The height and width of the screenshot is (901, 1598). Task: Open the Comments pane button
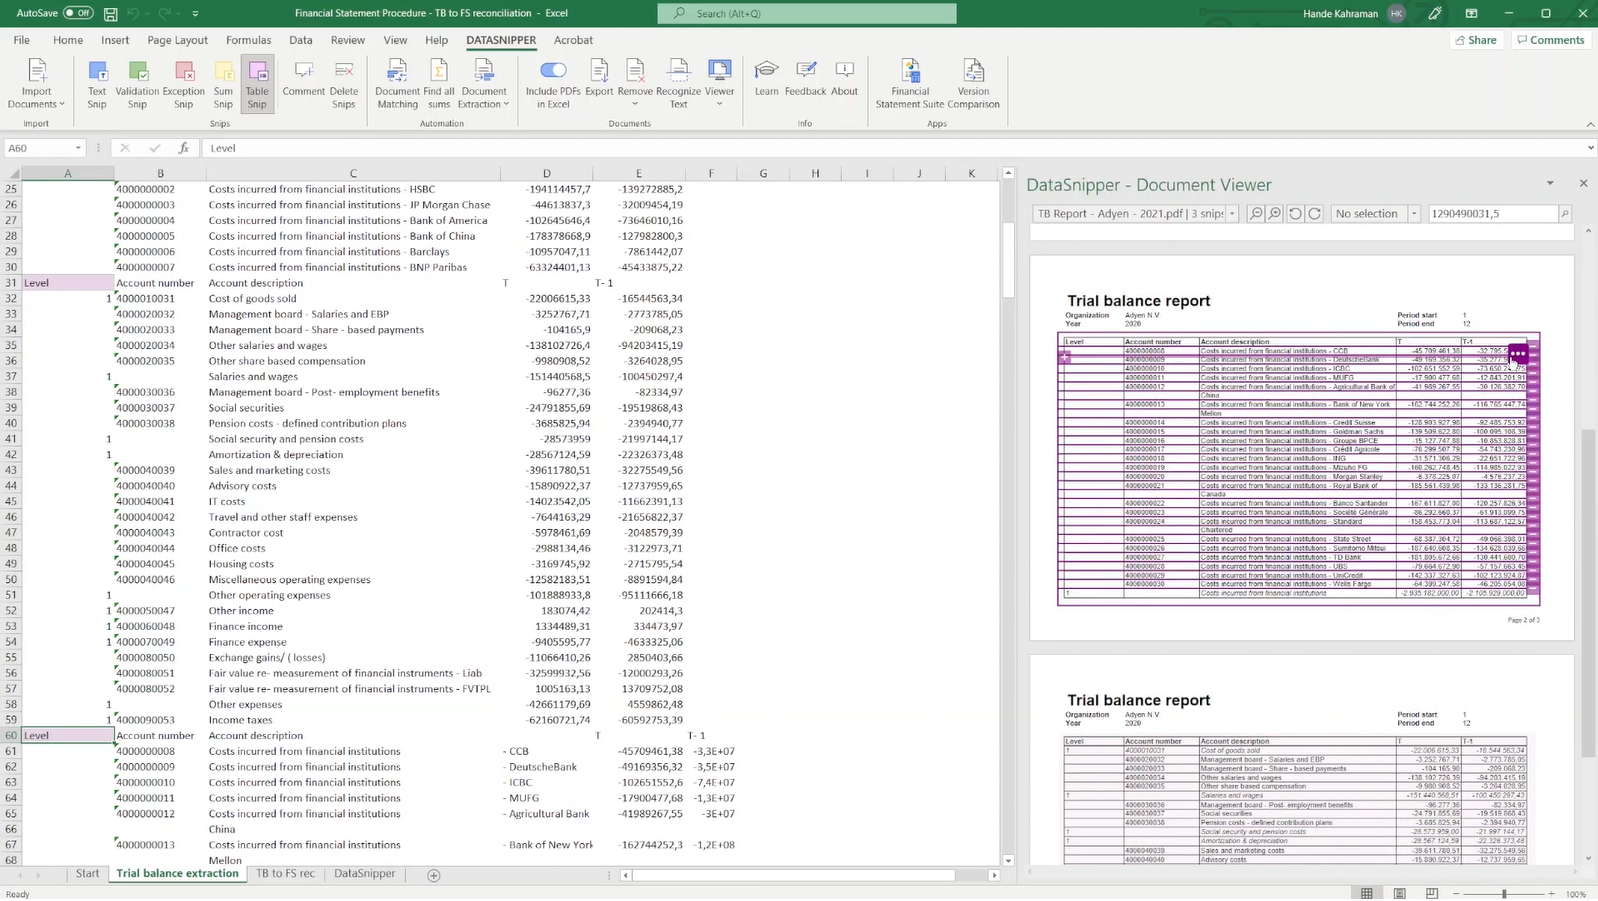[1550, 40]
